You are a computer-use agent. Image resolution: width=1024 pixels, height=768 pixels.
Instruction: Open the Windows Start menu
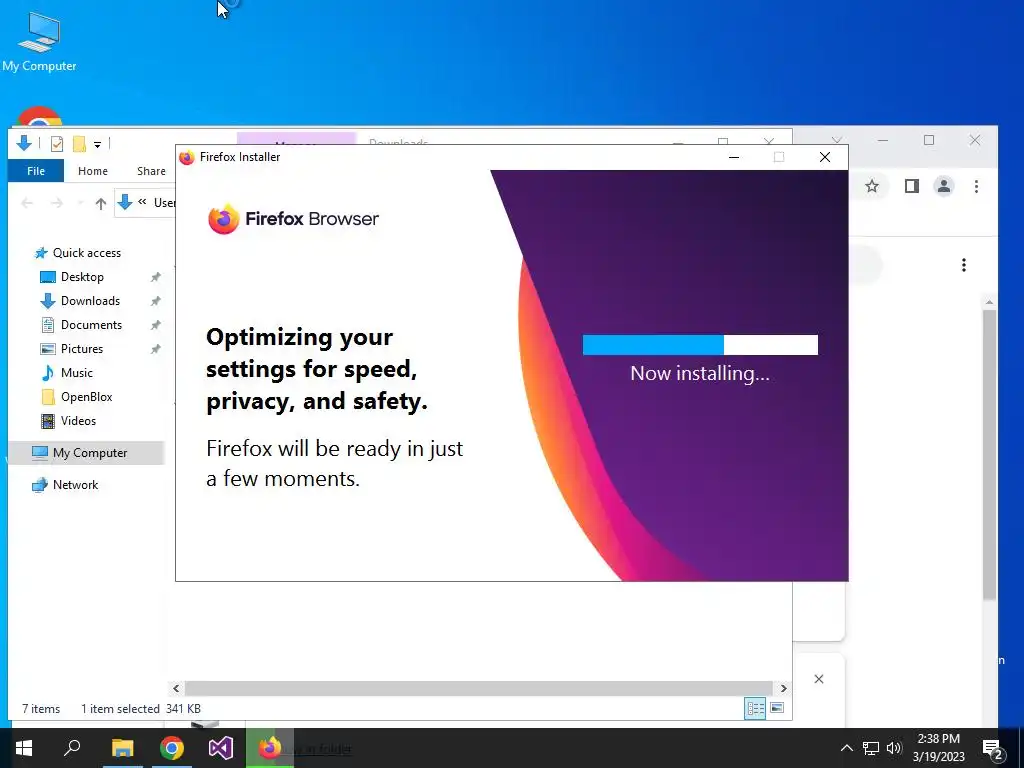pyautogui.click(x=24, y=748)
